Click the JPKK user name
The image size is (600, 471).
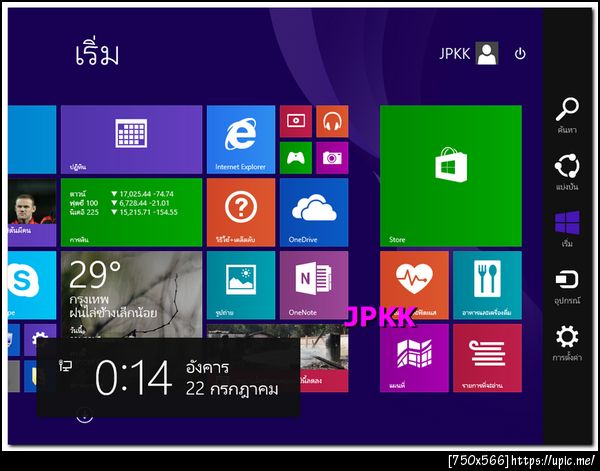point(455,54)
